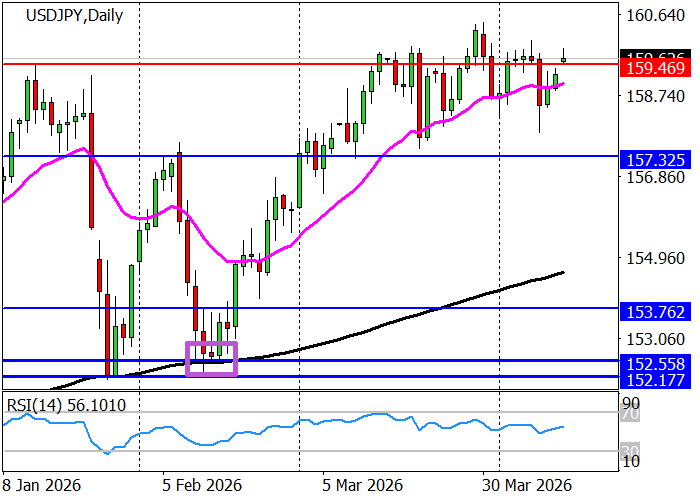Image resolution: width=700 pixels, height=500 pixels.
Task: Click the 160.620 price axis value
Action: (x=656, y=17)
